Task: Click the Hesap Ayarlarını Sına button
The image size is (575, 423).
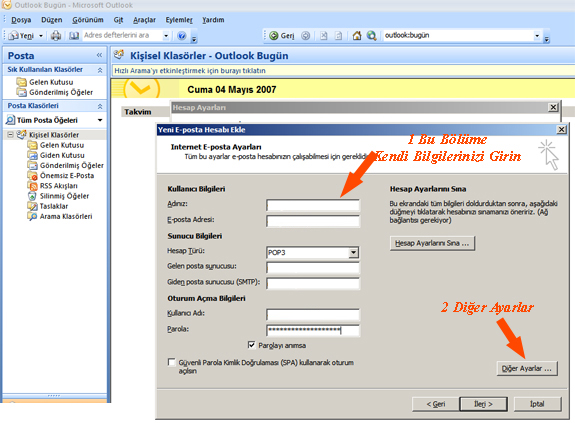Action: click(432, 243)
